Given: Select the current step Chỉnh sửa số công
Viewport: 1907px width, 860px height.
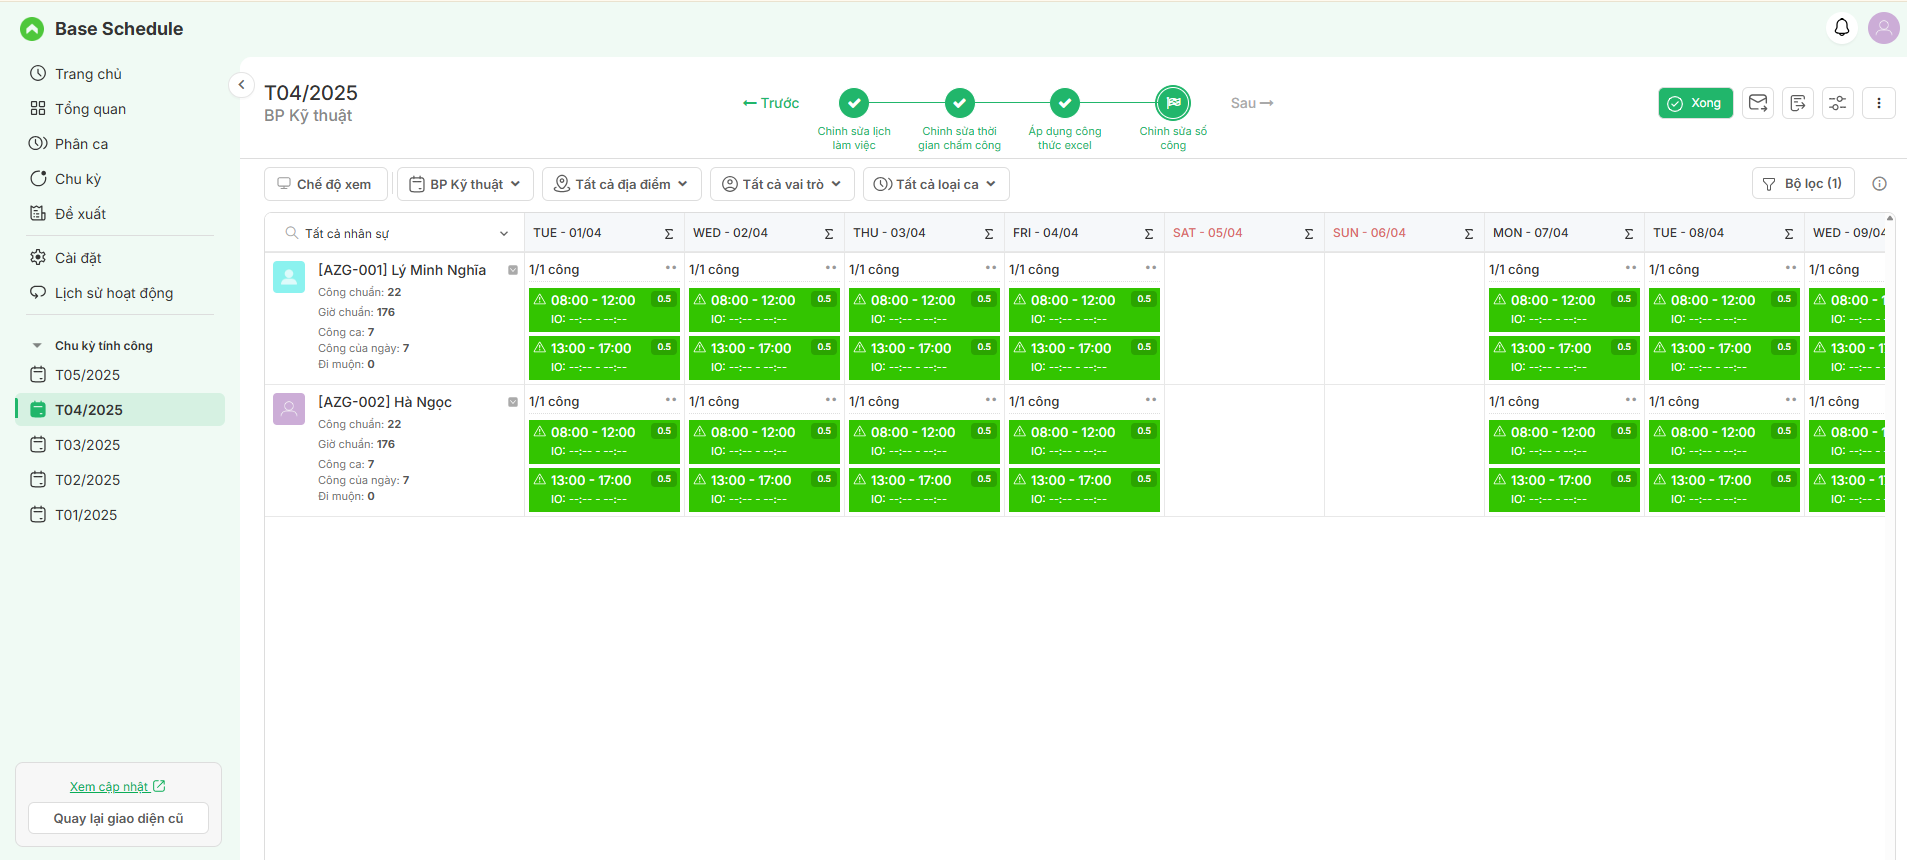Looking at the screenshot, I should 1173,103.
